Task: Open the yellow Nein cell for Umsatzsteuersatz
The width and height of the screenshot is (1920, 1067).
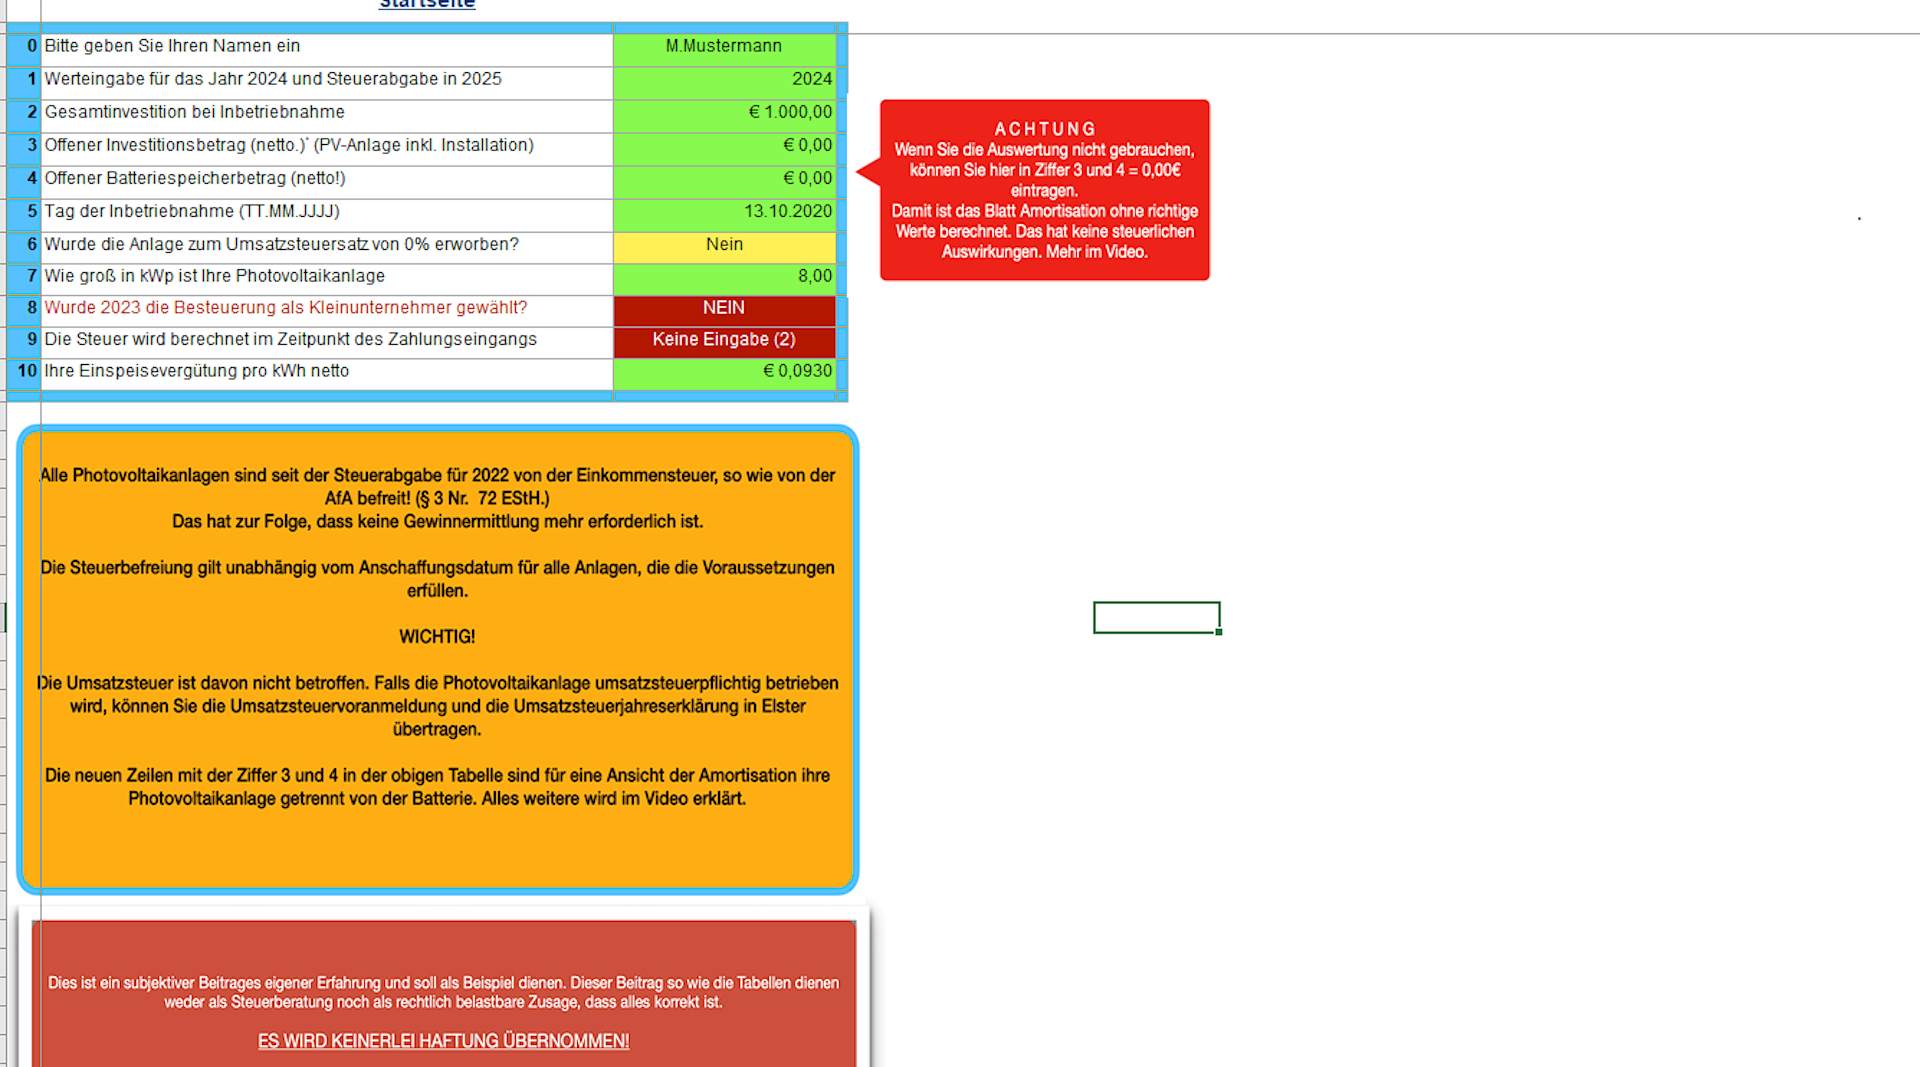Action: click(x=724, y=245)
